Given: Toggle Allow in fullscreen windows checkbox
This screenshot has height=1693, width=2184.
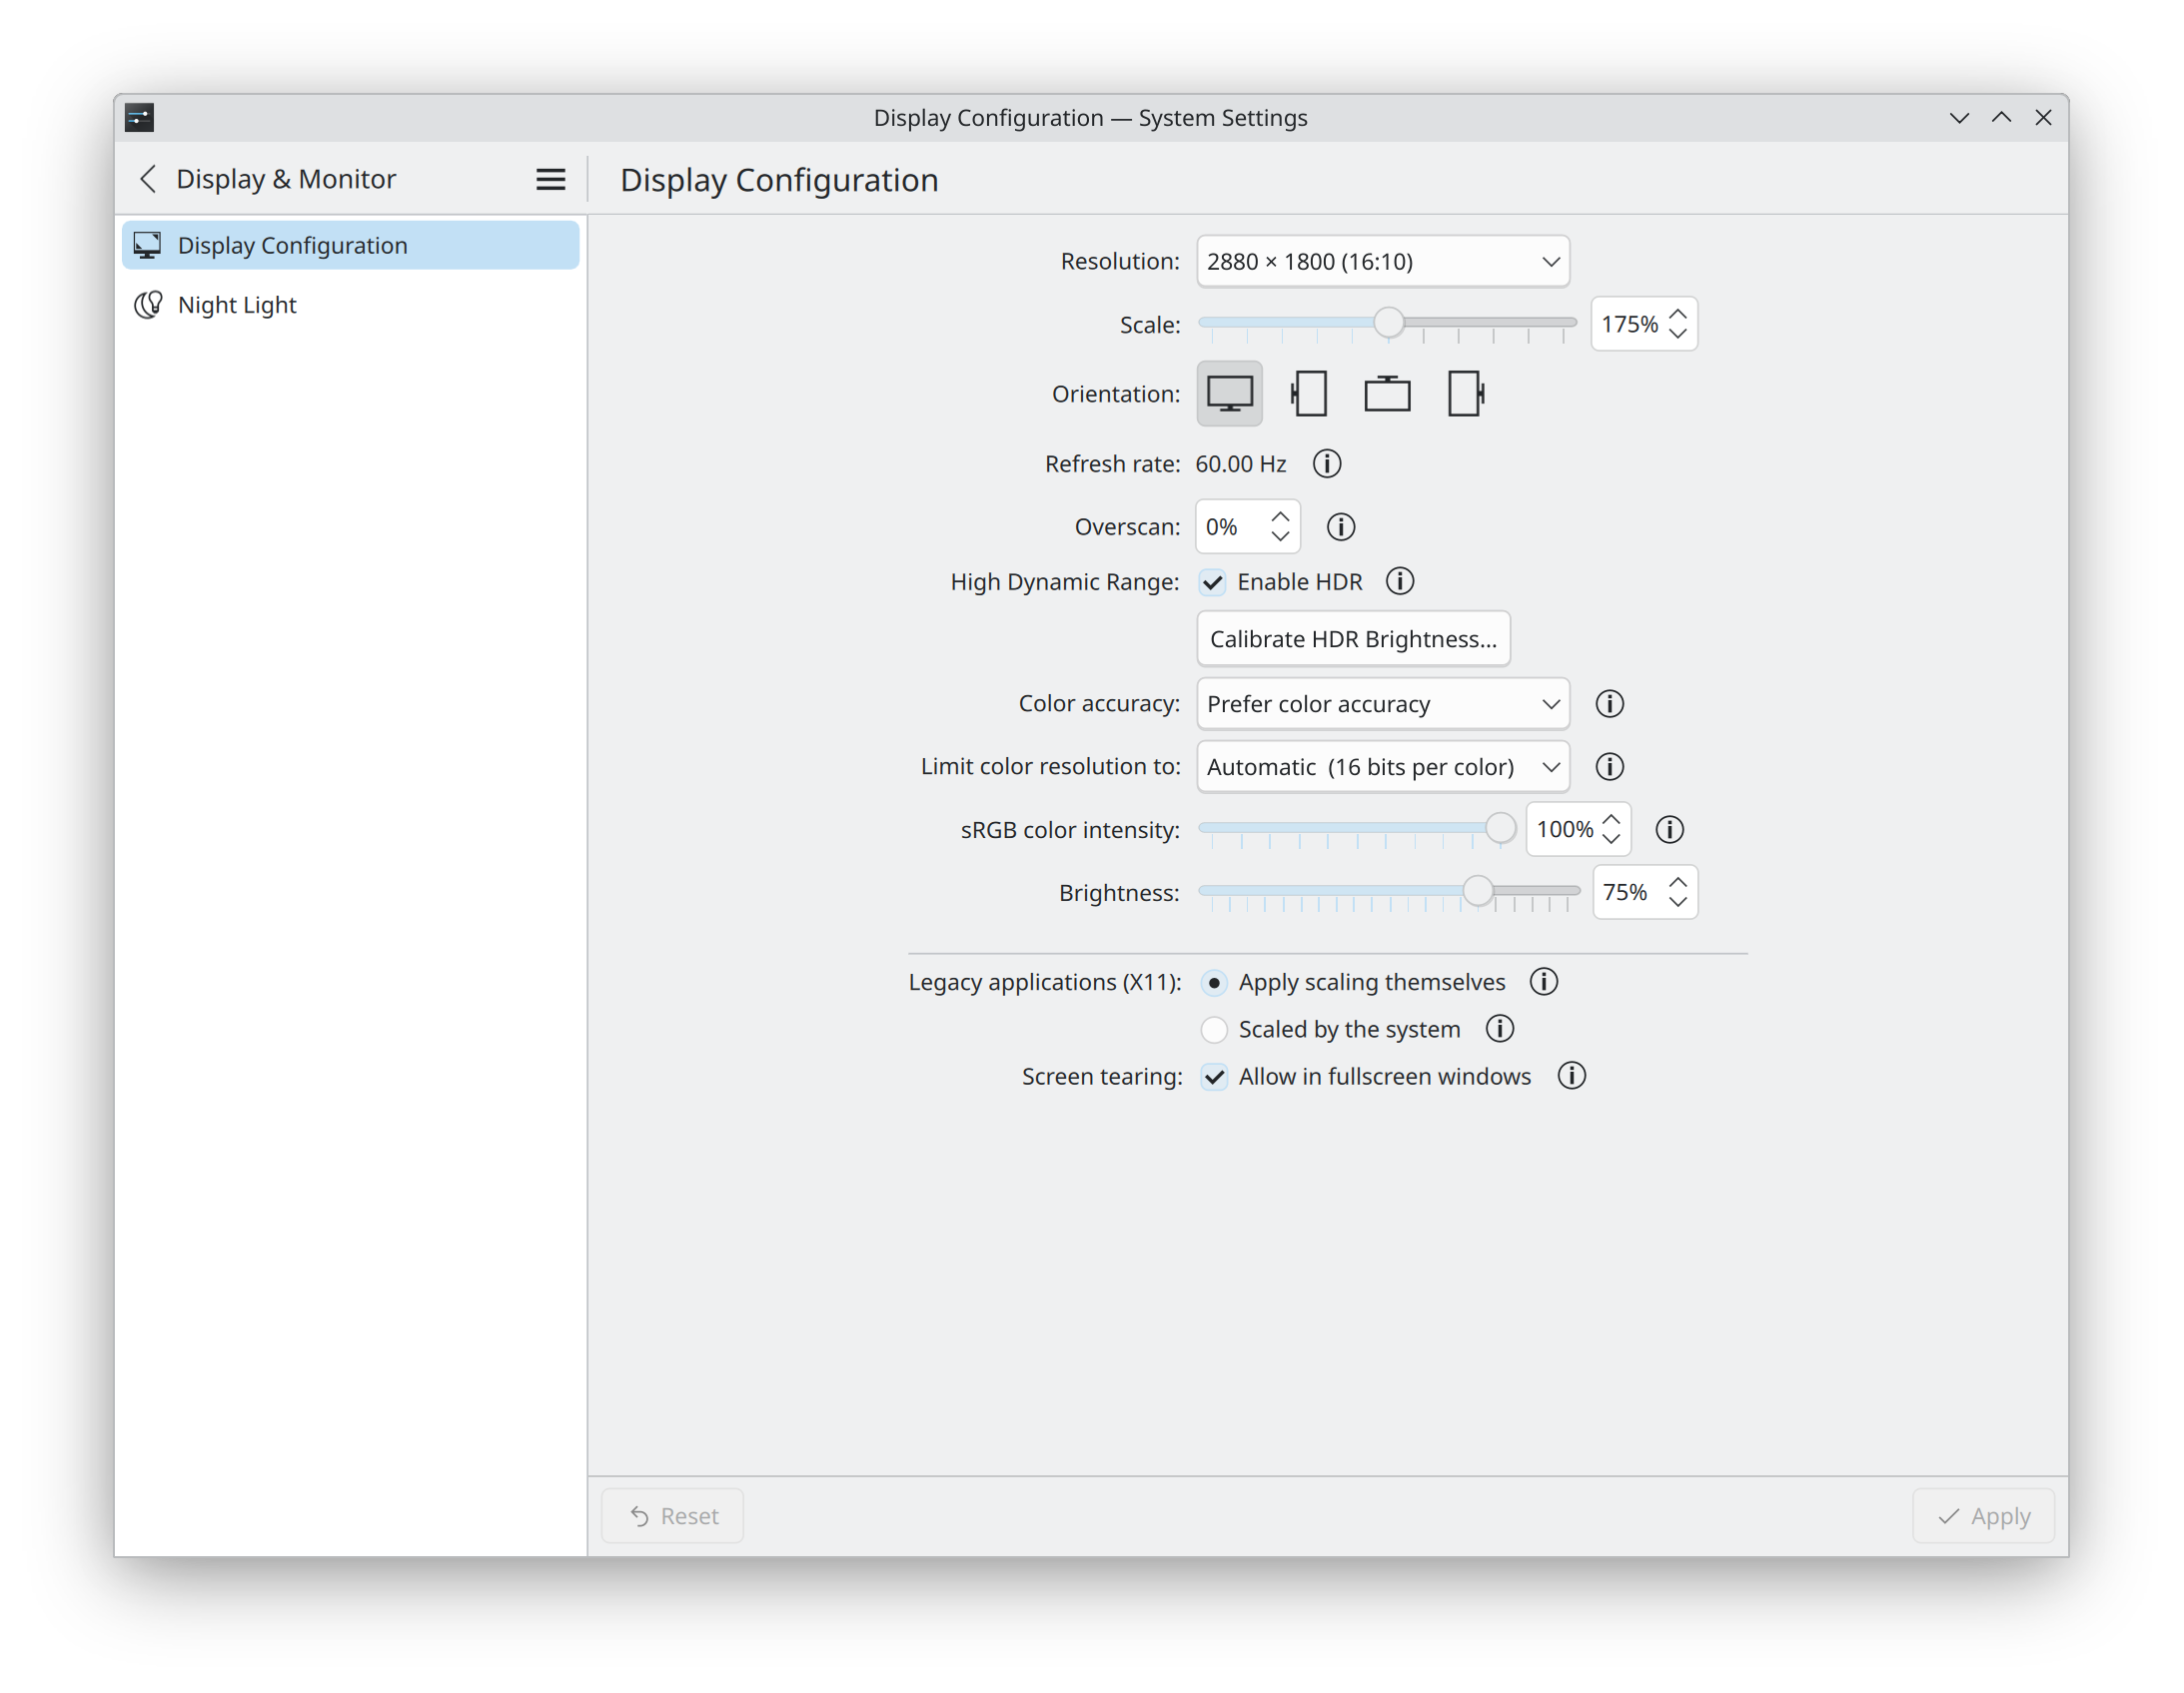Looking at the screenshot, I should coord(1214,1077).
